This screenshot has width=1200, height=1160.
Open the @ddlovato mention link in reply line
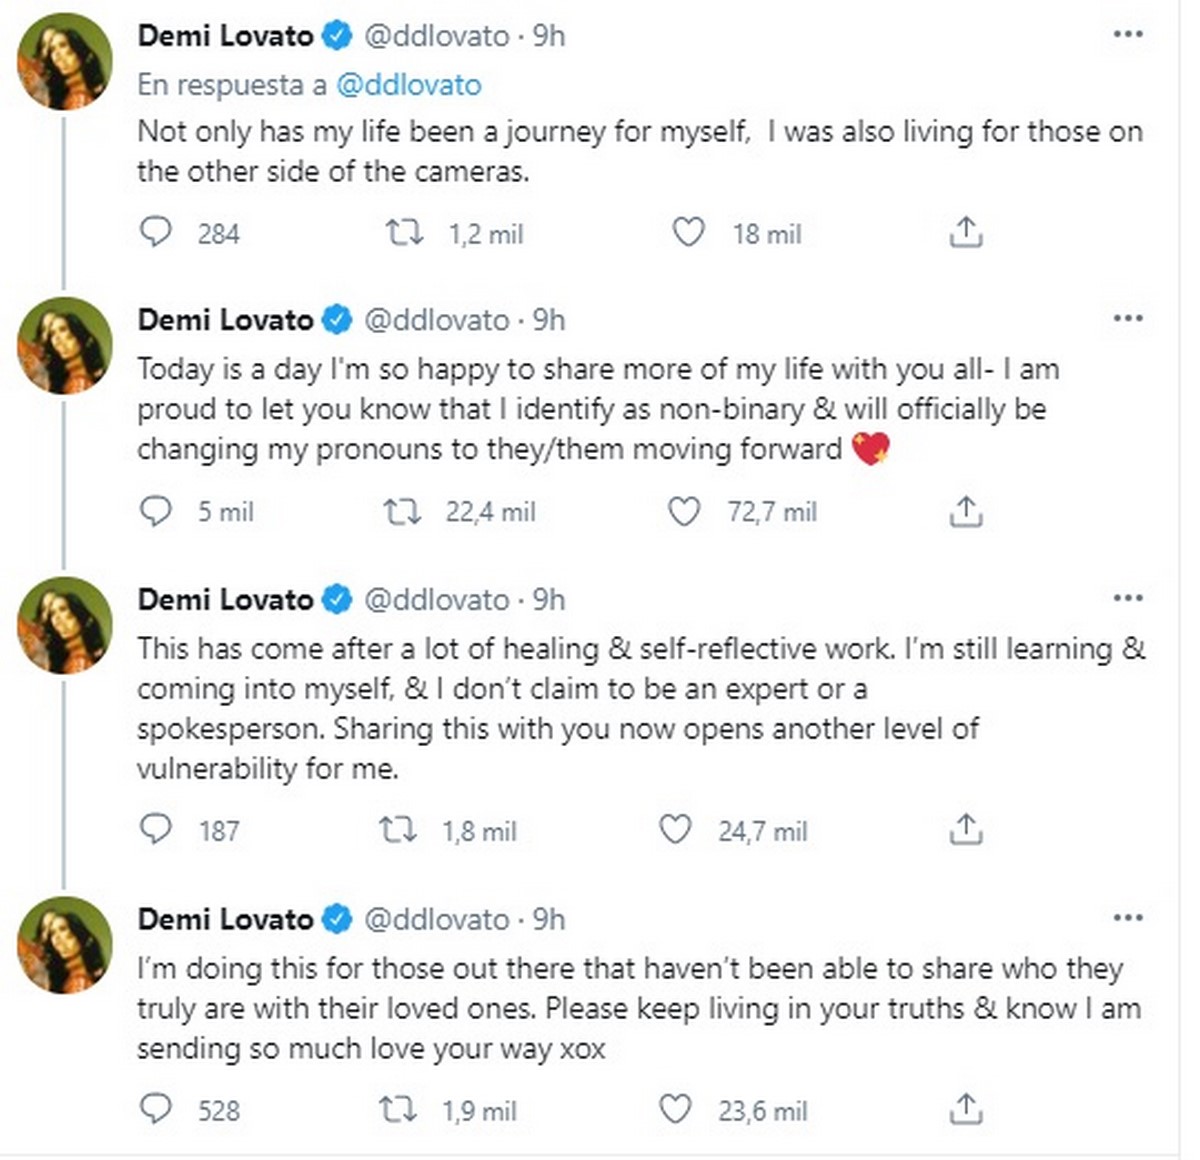[x=409, y=85]
